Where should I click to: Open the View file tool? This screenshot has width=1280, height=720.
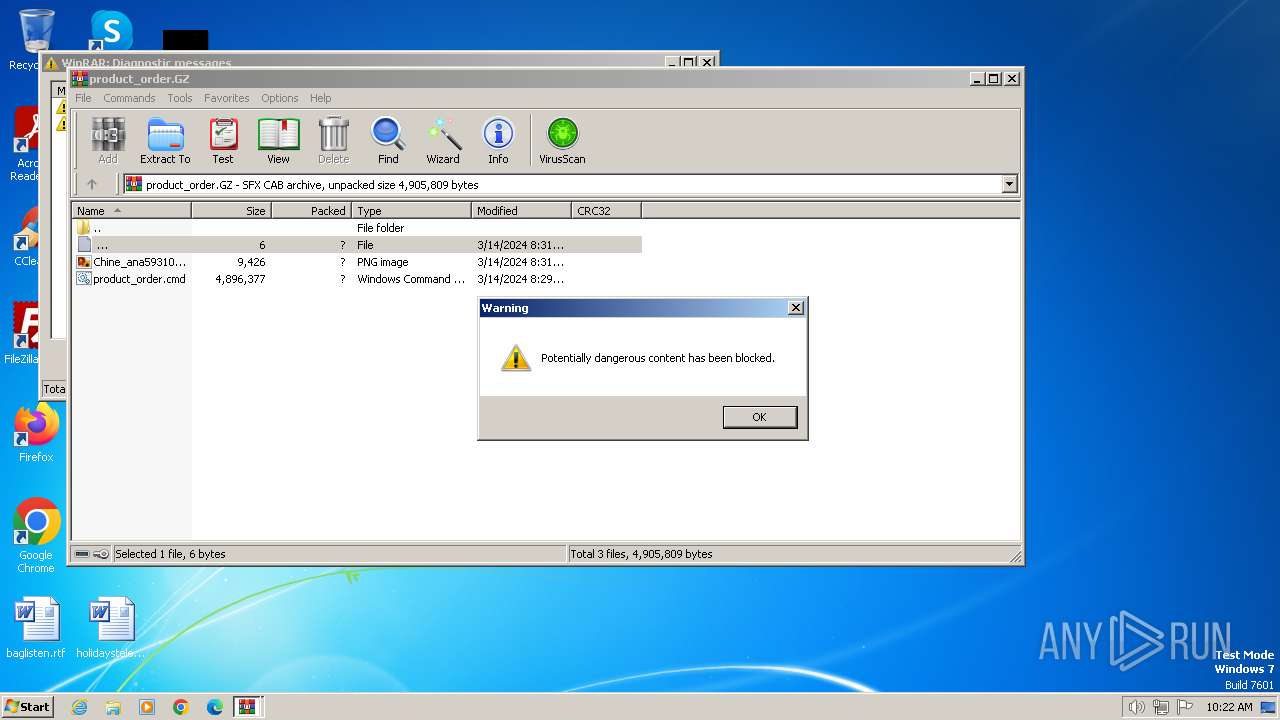click(278, 140)
